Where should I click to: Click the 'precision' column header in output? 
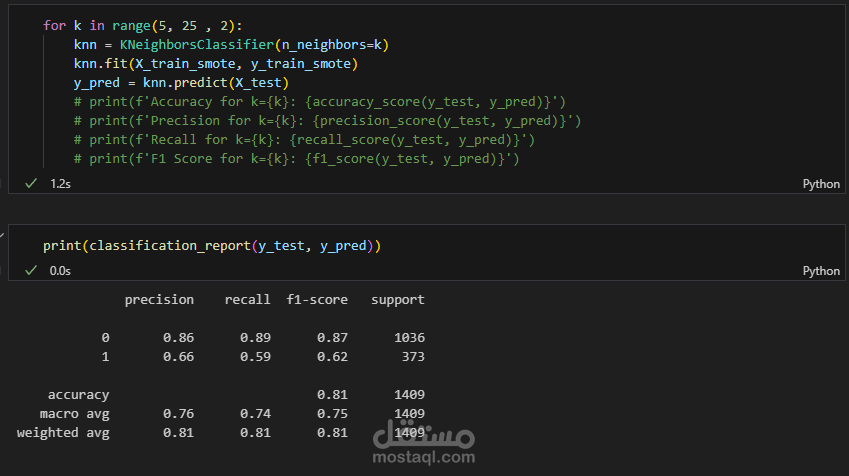coord(159,299)
